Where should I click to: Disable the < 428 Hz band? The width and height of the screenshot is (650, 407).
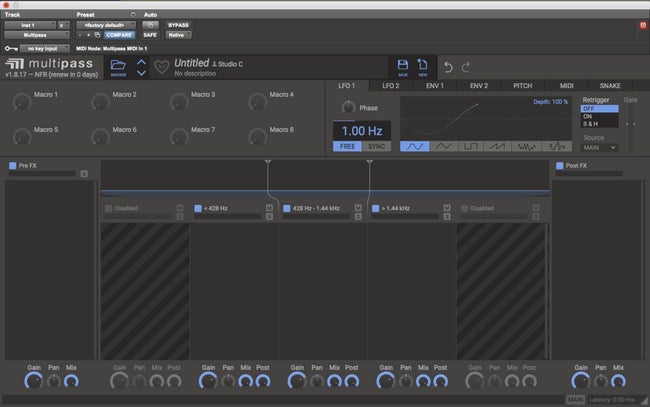[x=198, y=208]
